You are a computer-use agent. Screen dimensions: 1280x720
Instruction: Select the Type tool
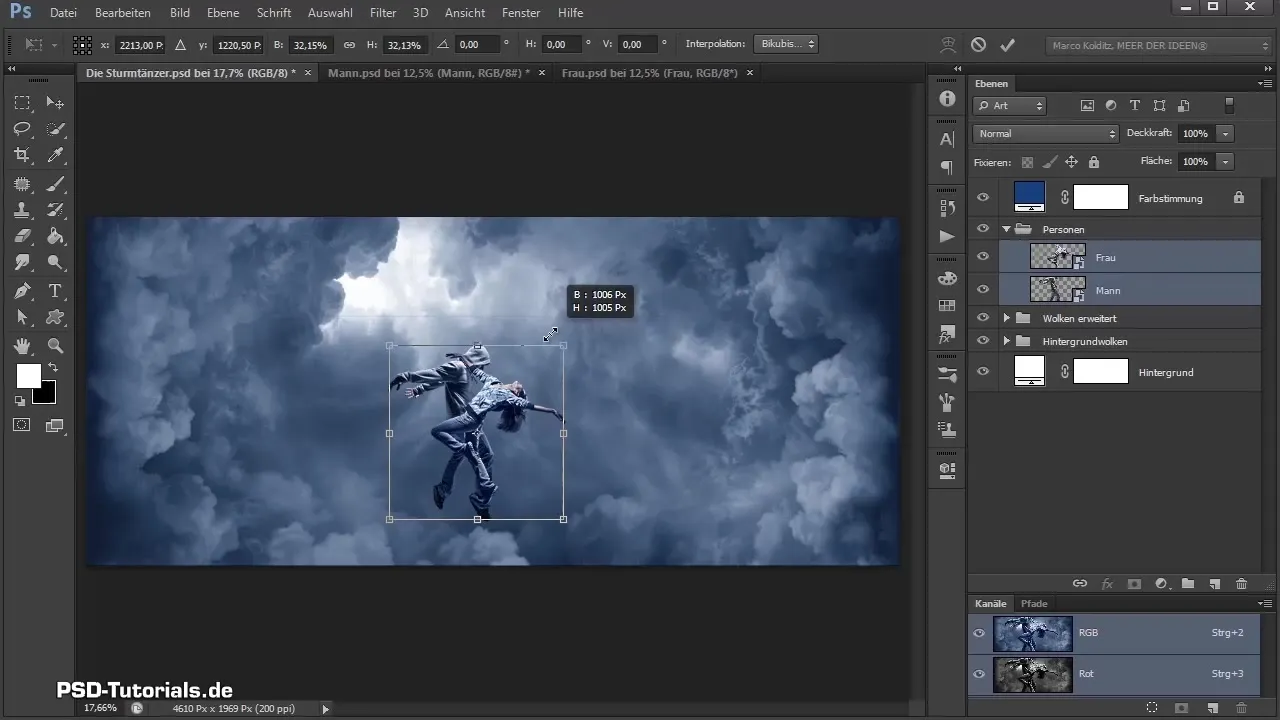pyautogui.click(x=56, y=291)
